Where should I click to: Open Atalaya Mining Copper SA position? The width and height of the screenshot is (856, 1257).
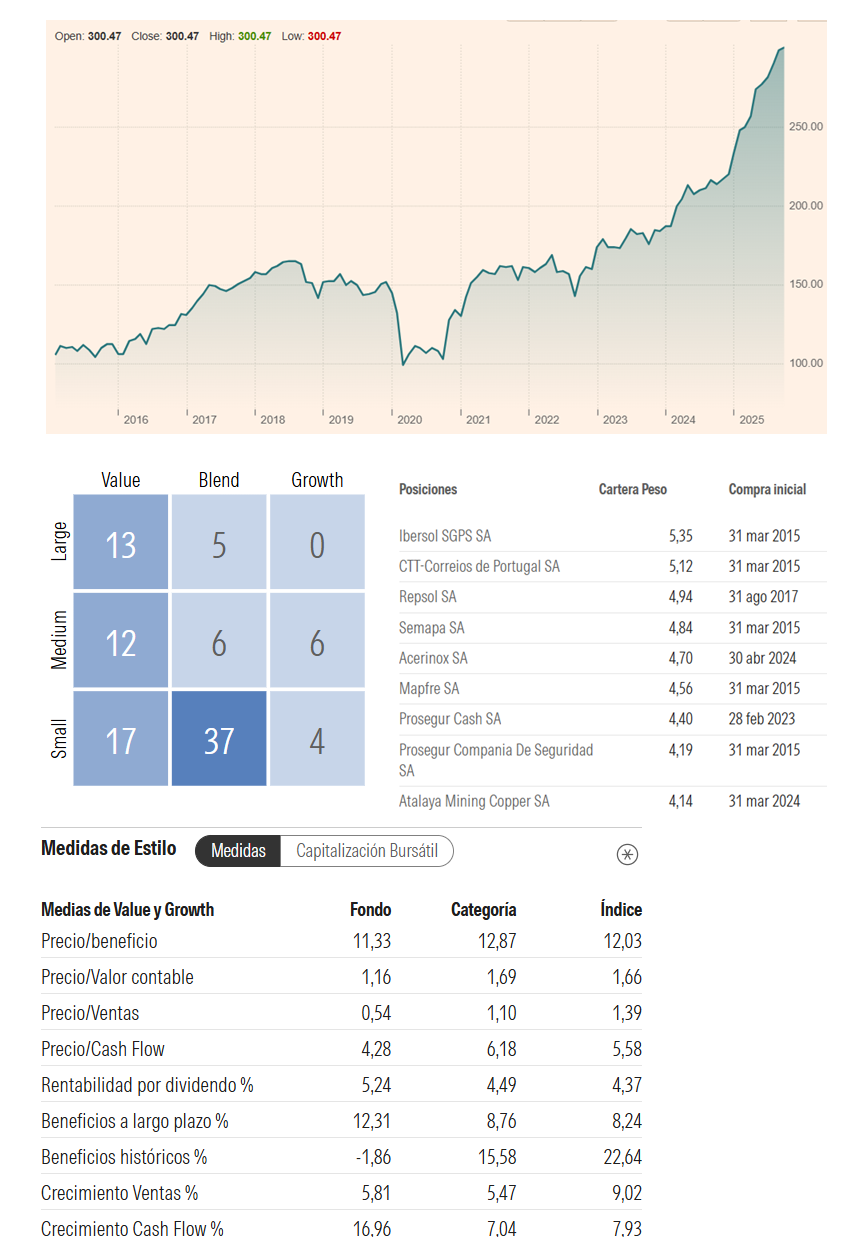coord(474,801)
